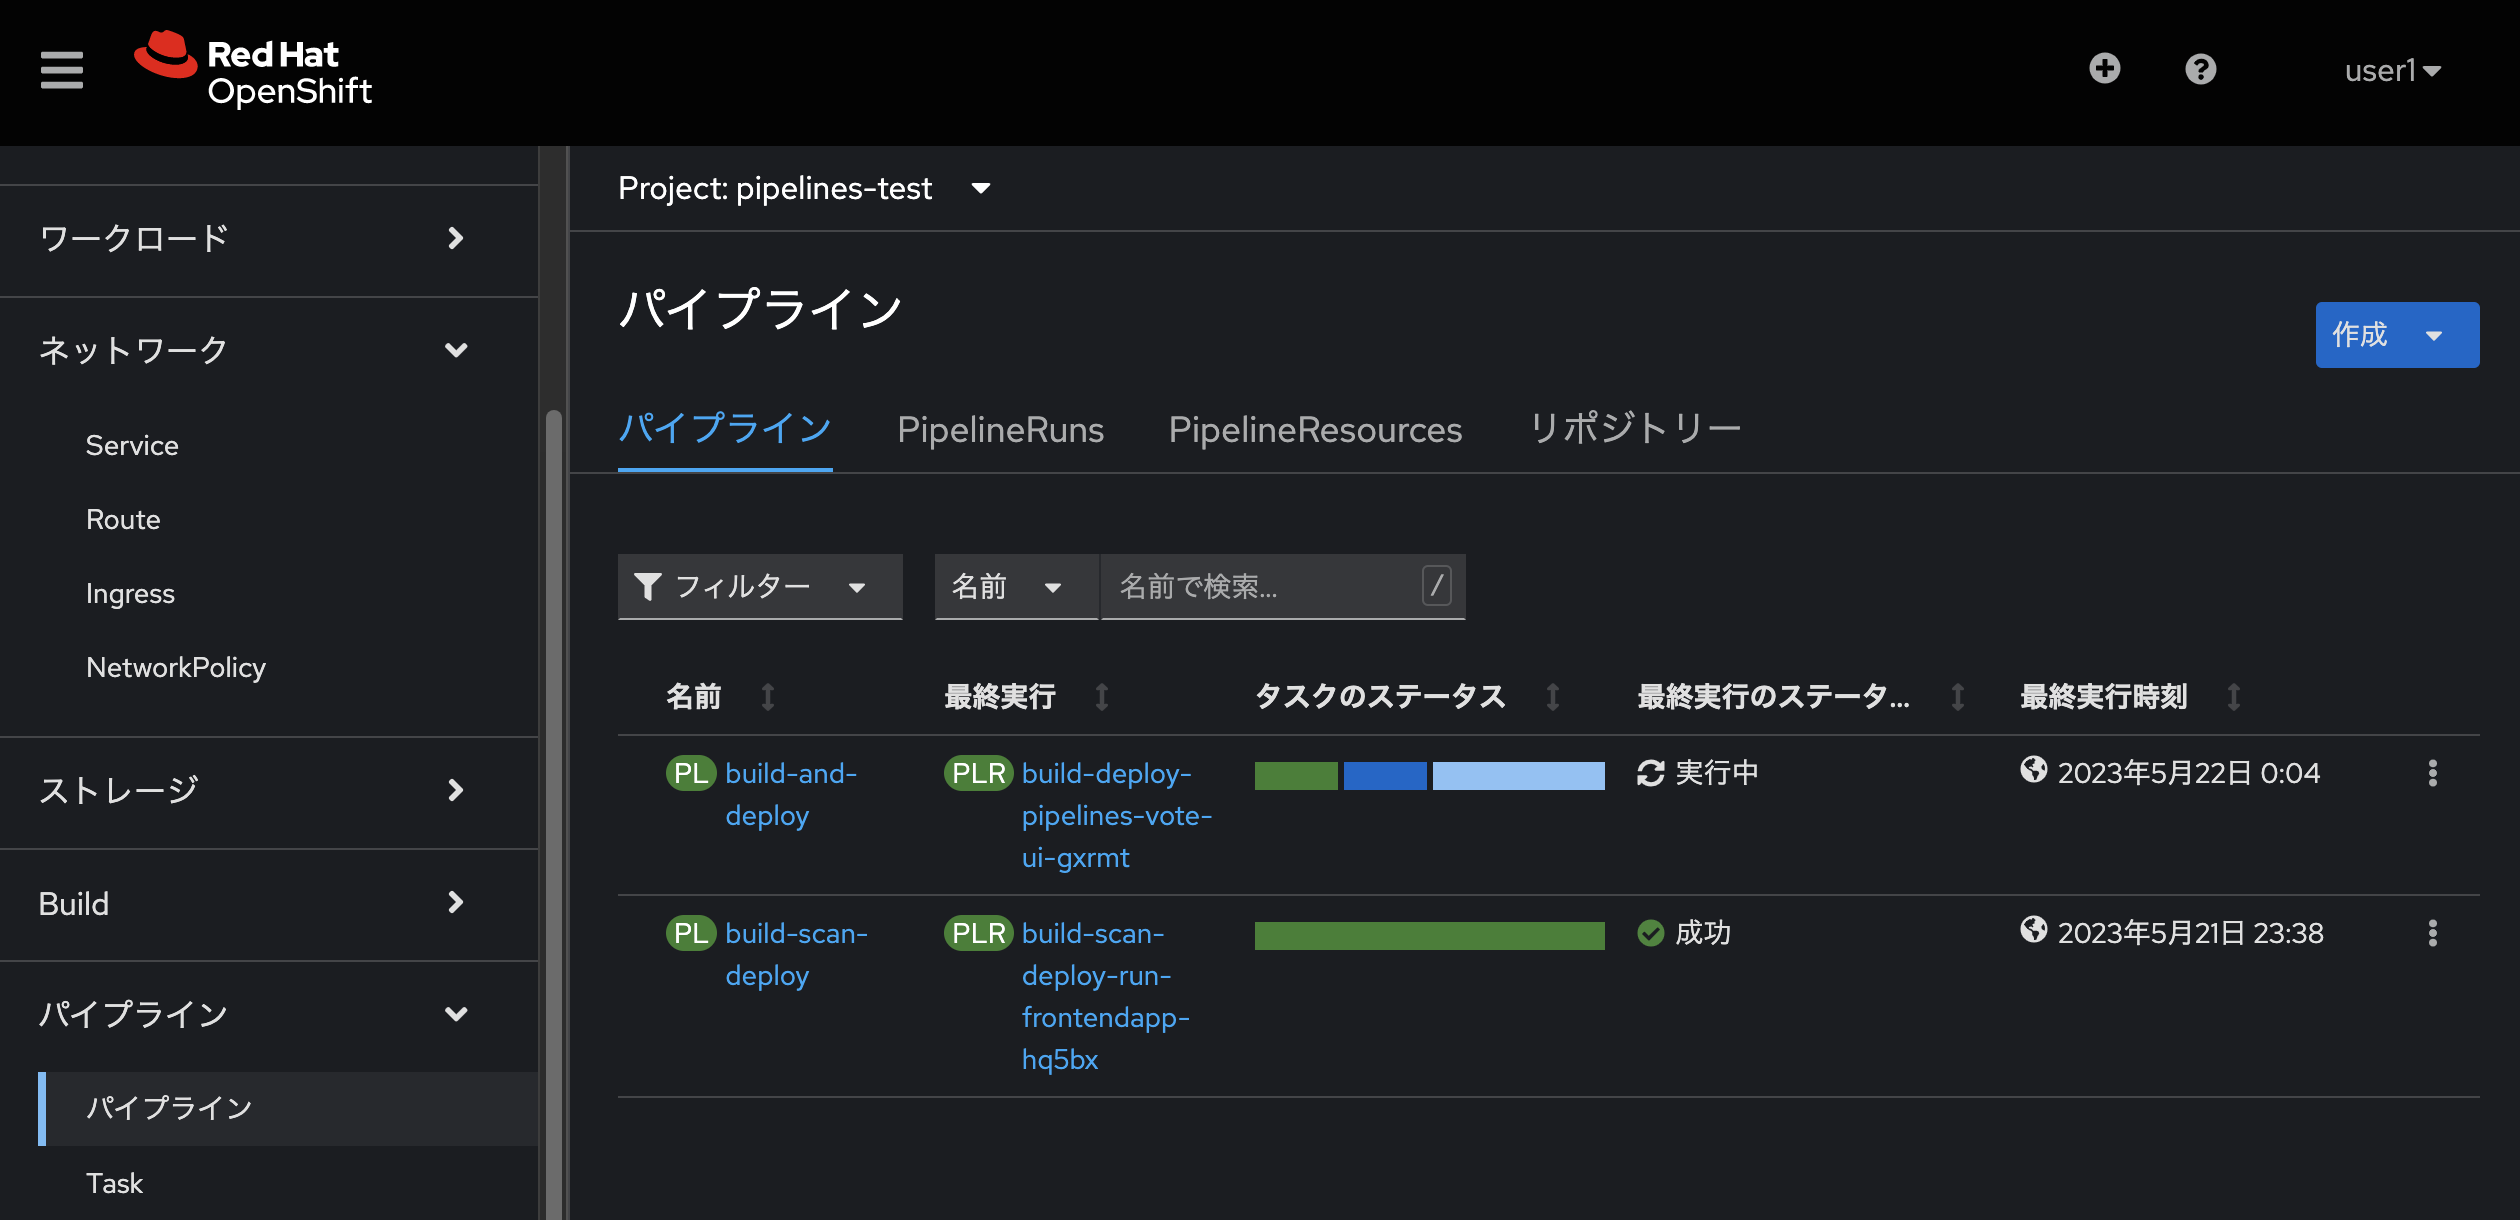Viewport: 2520px width, 1220px height.
Task: Click the 実行中 running status
Action: point(1716,773)
